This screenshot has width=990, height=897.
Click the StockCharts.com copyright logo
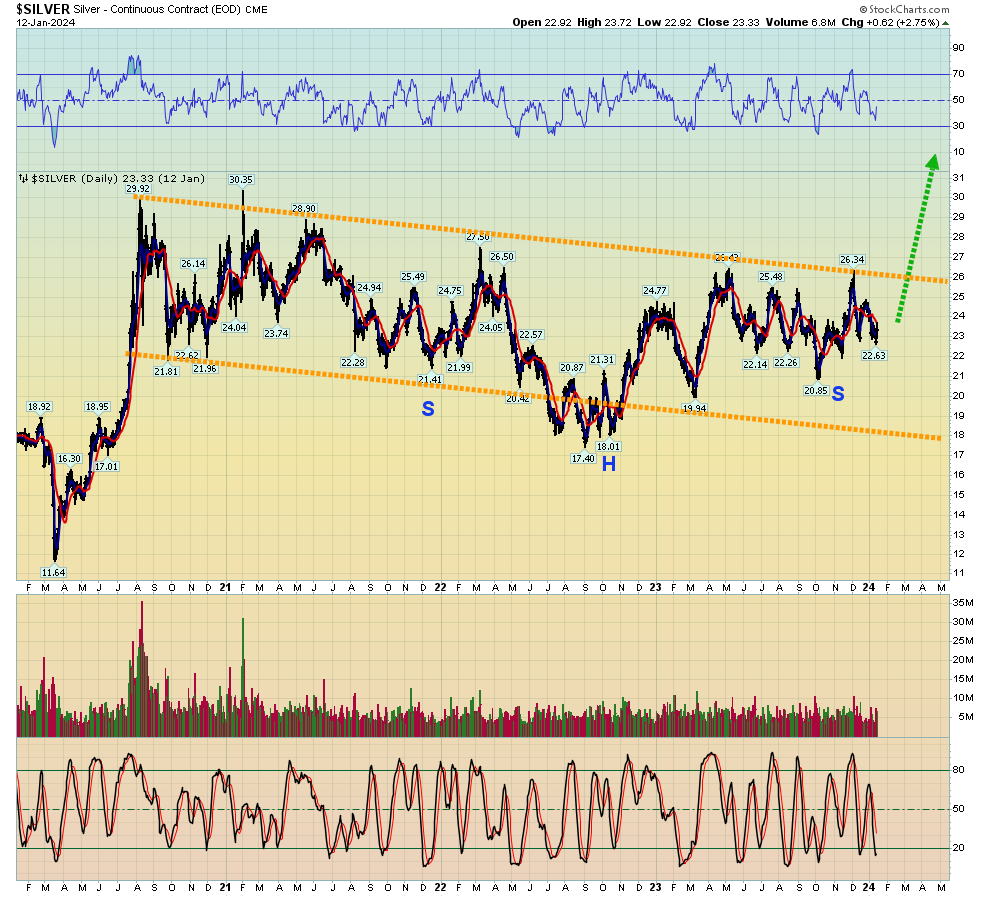click(905, 9)
